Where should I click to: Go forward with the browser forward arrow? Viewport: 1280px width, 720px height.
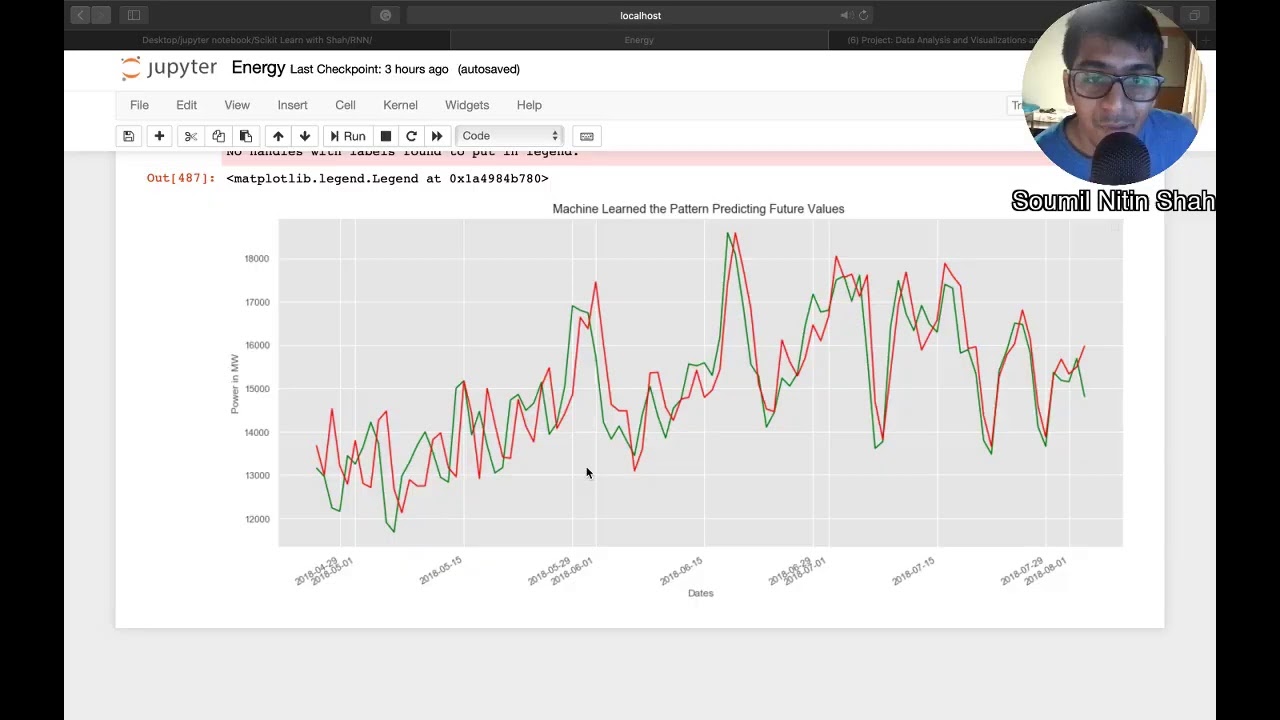click(101, 15)
